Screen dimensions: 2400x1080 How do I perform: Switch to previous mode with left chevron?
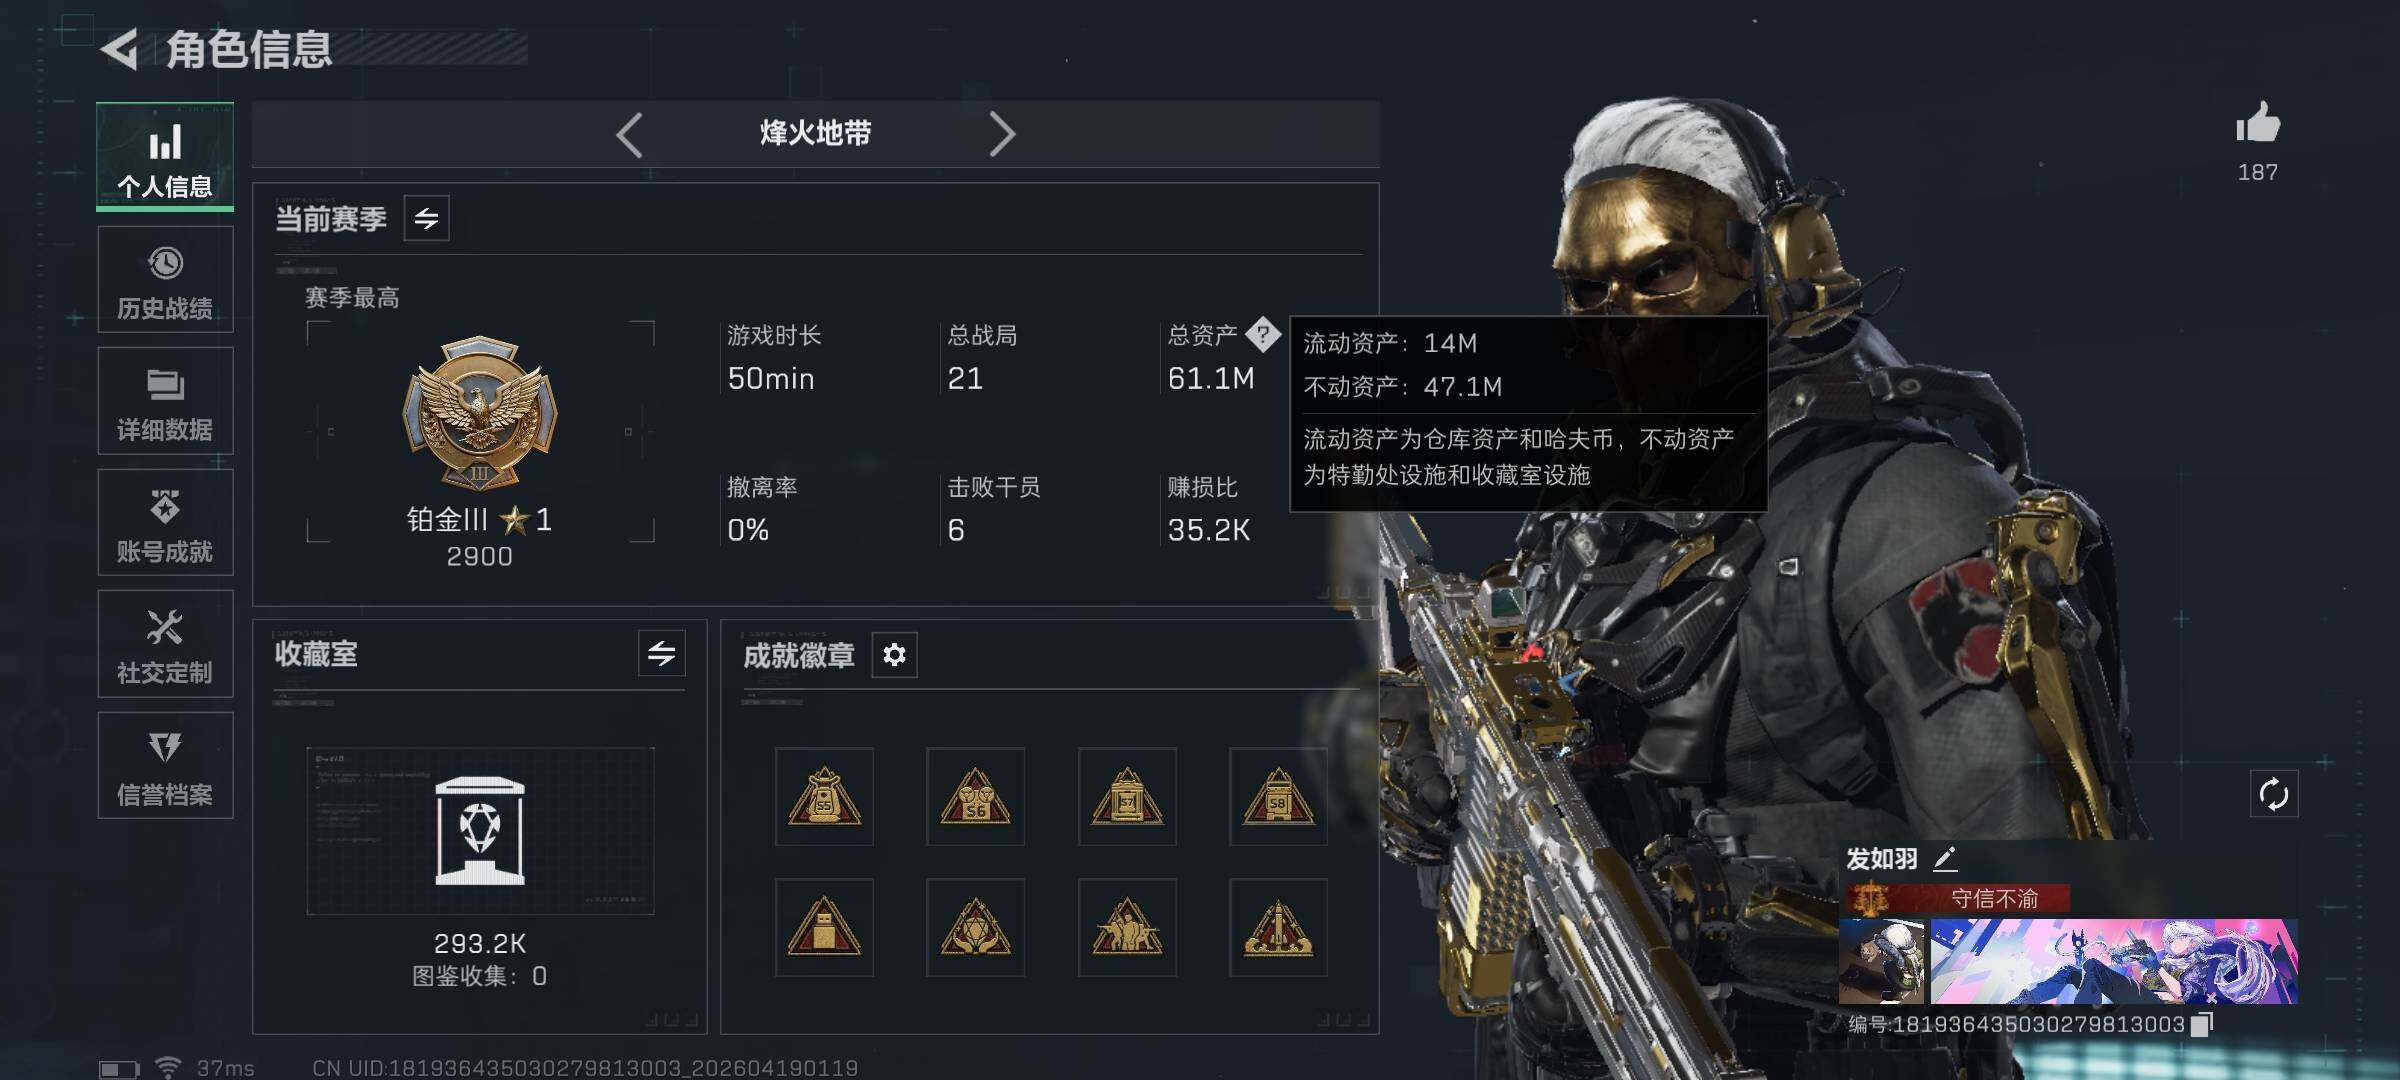coord(629,134)
